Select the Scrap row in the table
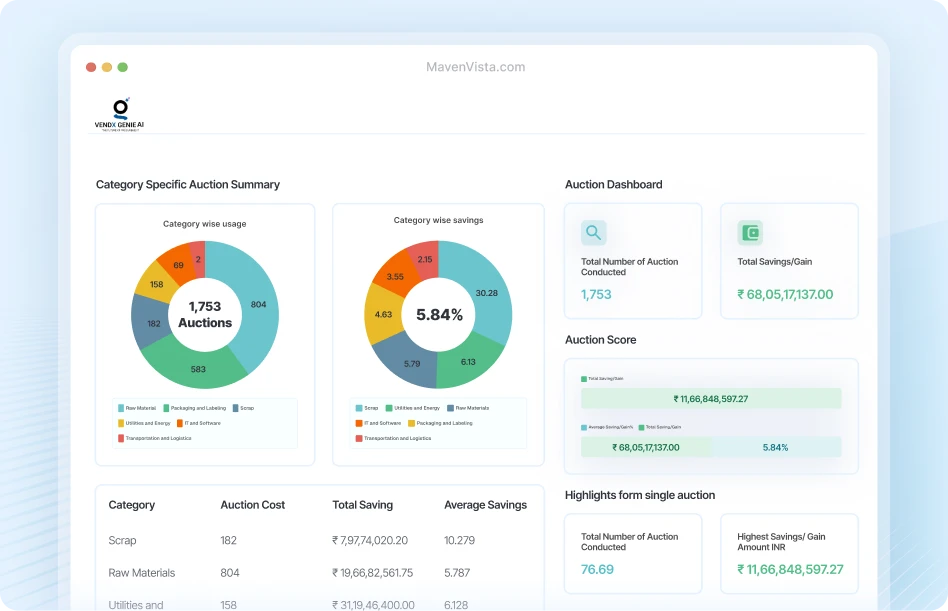This screenshot has height=611, width=948. 319,540
